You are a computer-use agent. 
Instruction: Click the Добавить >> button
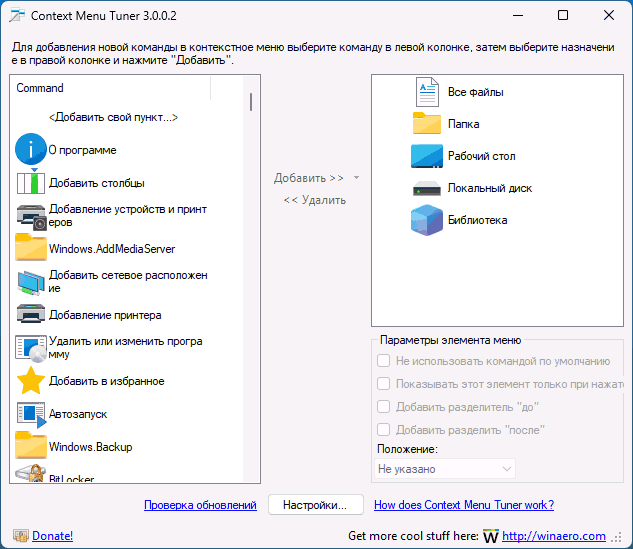coord(309,178)
